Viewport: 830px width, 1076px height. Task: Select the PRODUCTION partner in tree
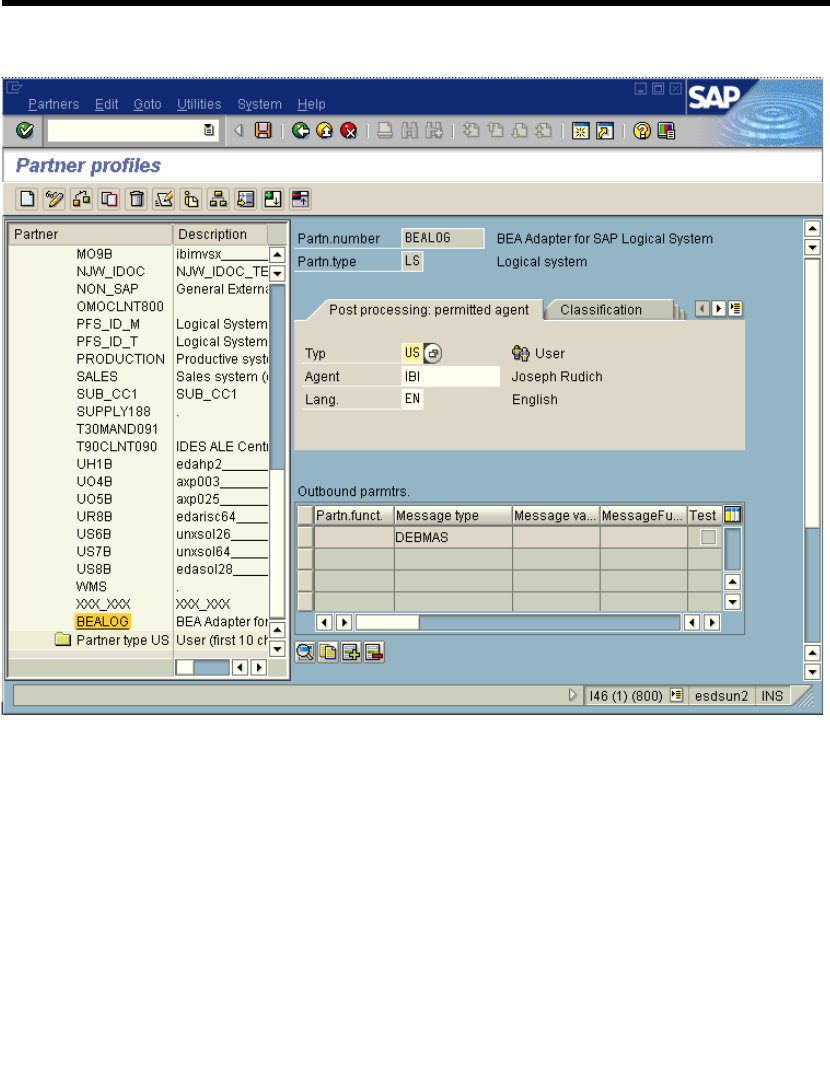[x=121, y=359]
